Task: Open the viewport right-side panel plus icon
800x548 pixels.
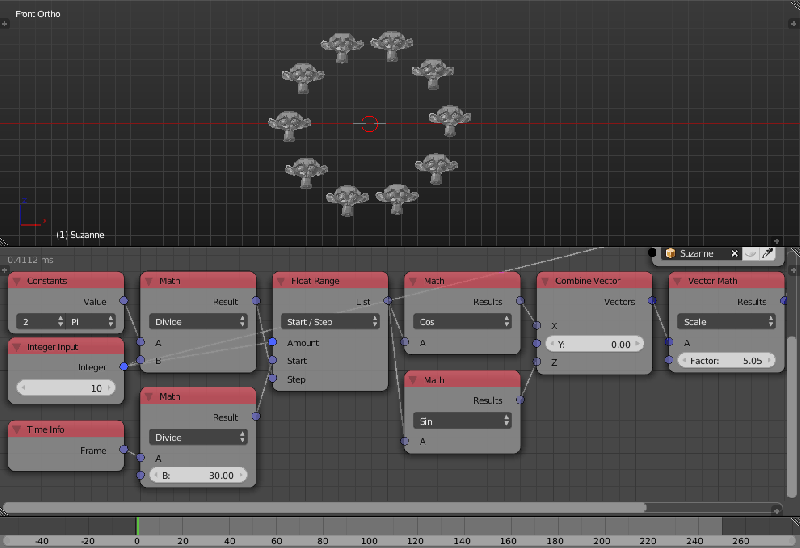Action: (x=794, y=23)
